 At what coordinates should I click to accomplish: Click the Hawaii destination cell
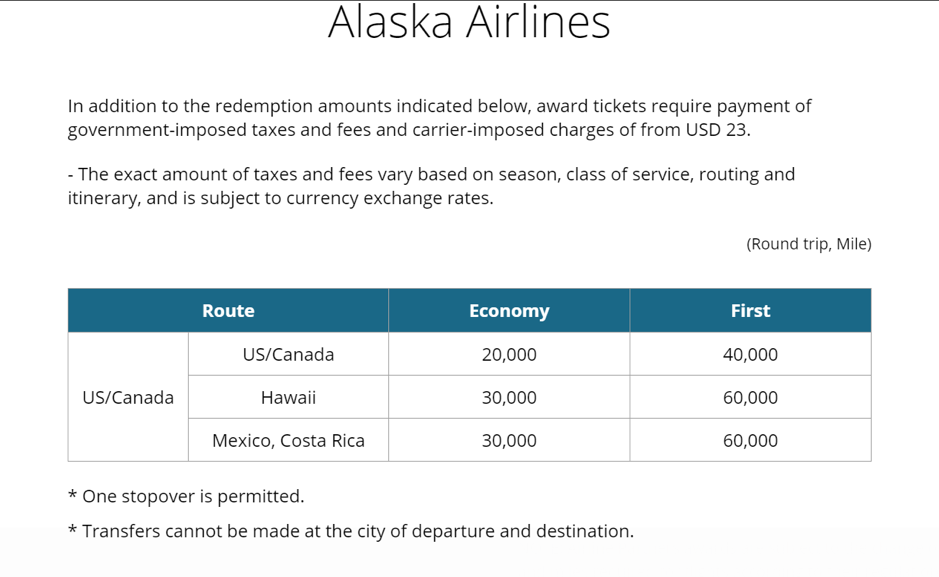coord(288,397)
